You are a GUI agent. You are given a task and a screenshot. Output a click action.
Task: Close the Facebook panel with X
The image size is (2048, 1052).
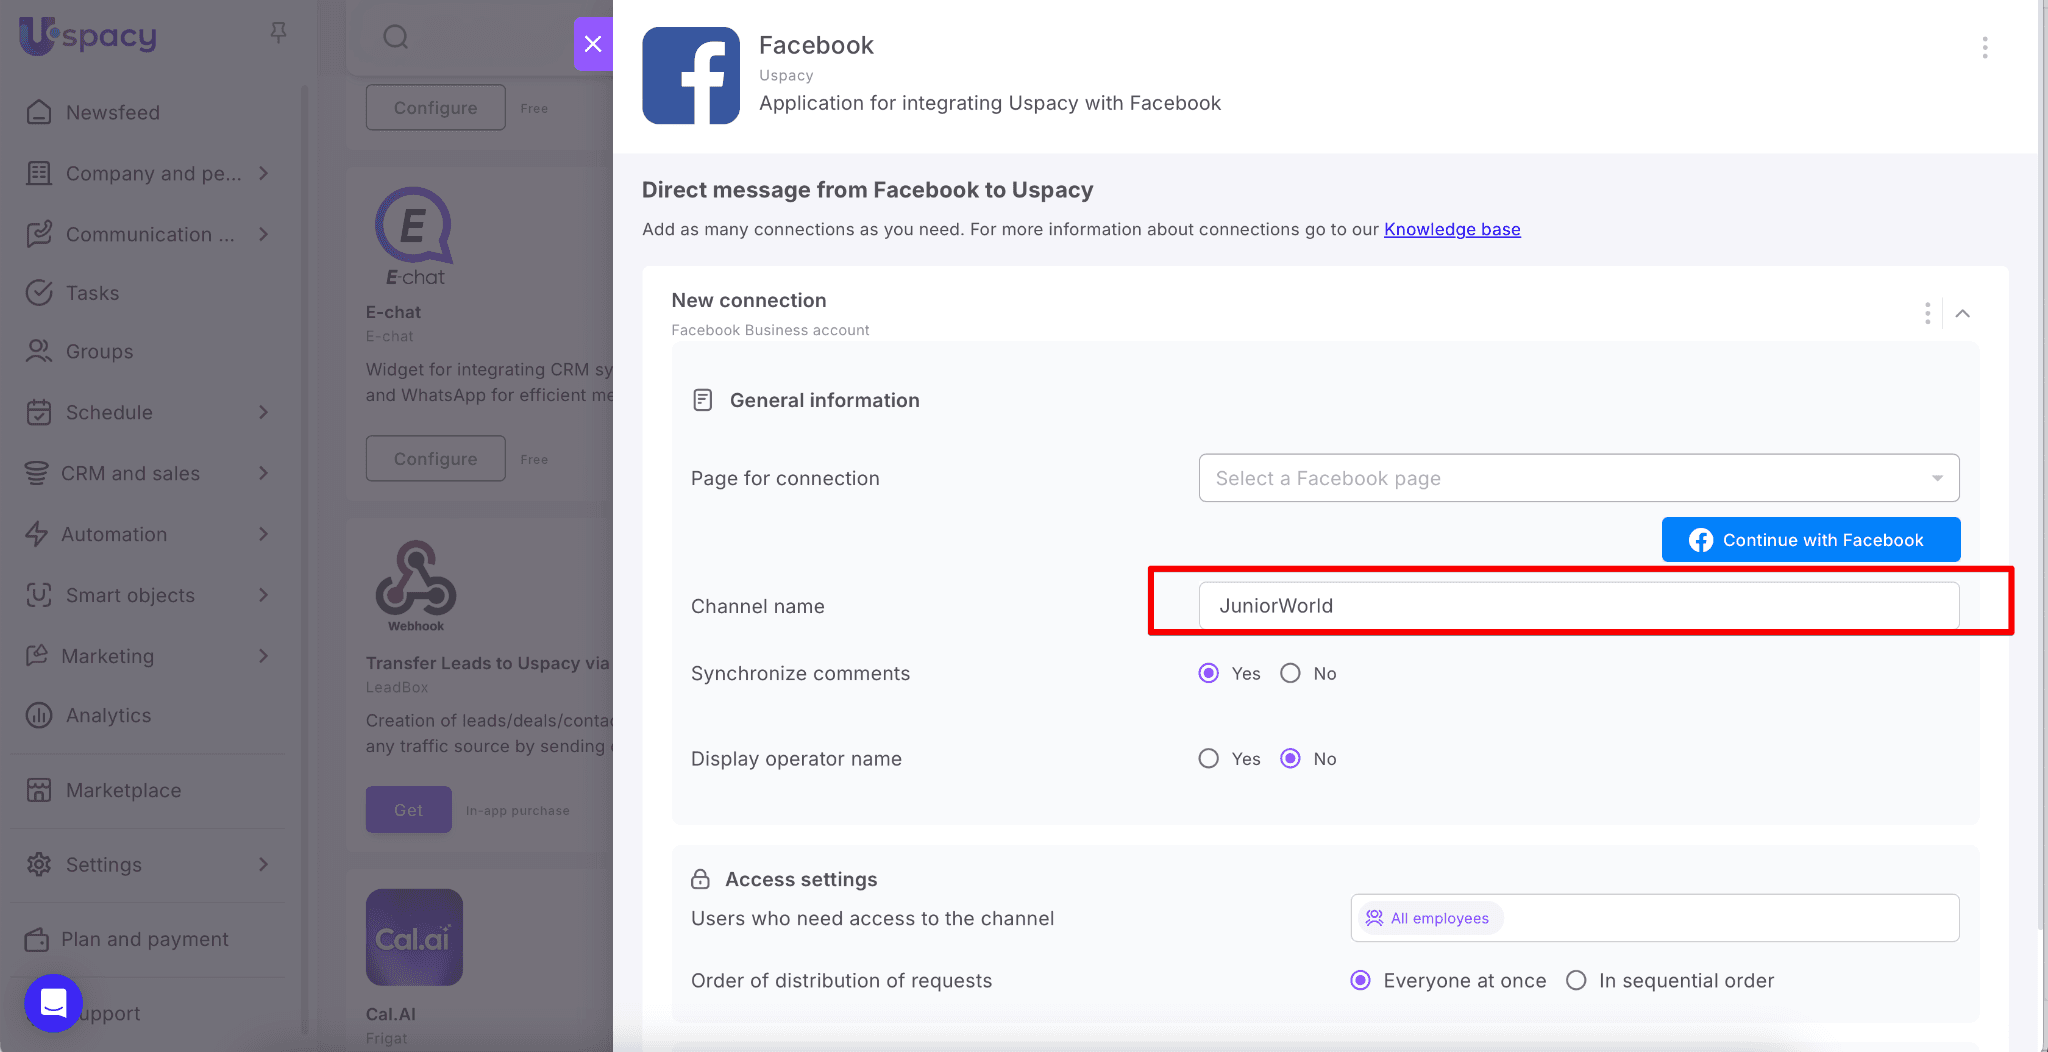[593, 44]
